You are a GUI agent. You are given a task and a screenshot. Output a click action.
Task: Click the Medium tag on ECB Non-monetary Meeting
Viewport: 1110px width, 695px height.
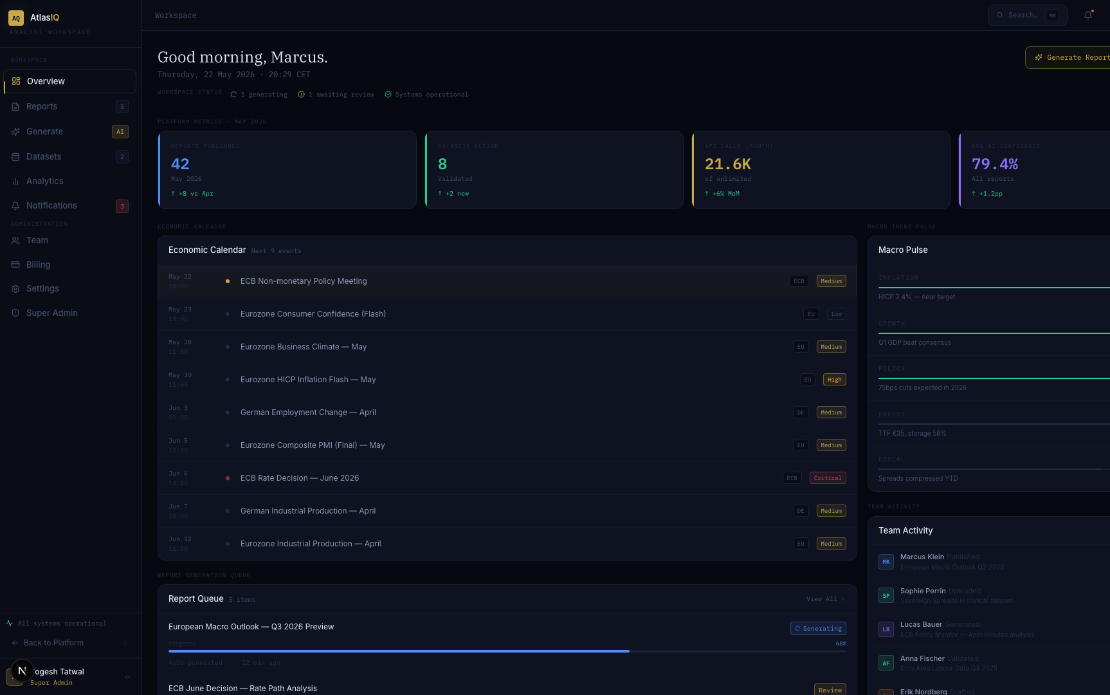point(831,282)
